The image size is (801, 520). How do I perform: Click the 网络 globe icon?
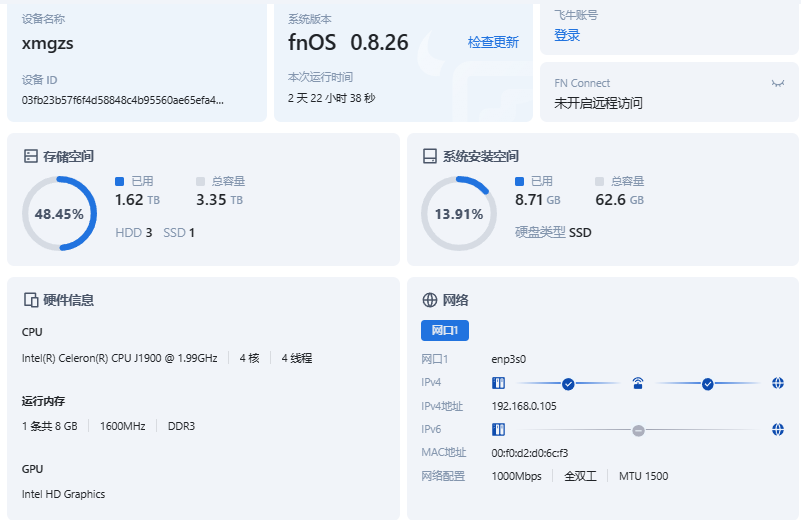pyautogui.click(x=430, y=300)
